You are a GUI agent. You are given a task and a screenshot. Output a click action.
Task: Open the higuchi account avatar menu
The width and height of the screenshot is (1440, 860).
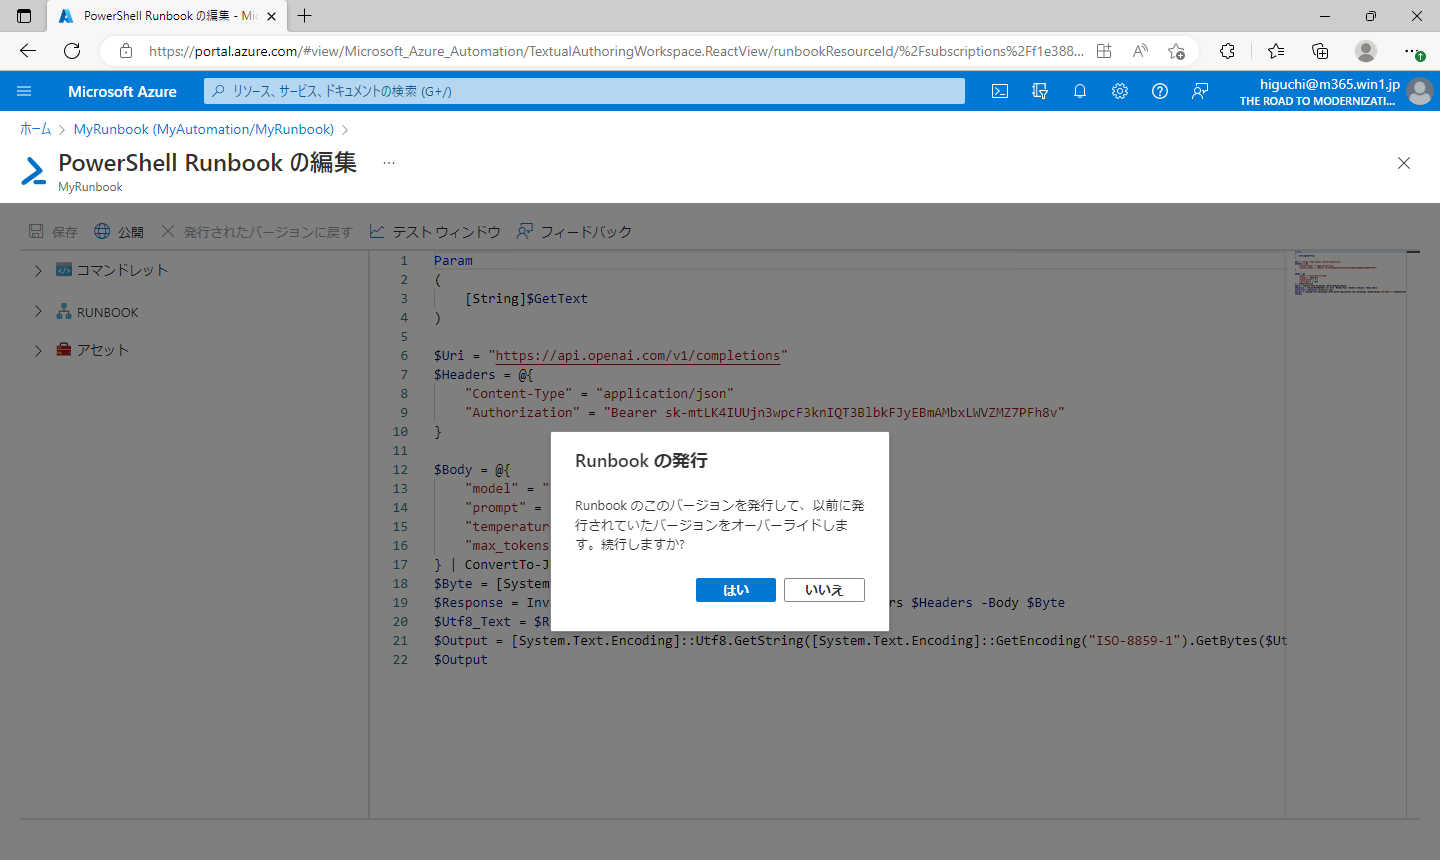click(x=1419, y=91)
